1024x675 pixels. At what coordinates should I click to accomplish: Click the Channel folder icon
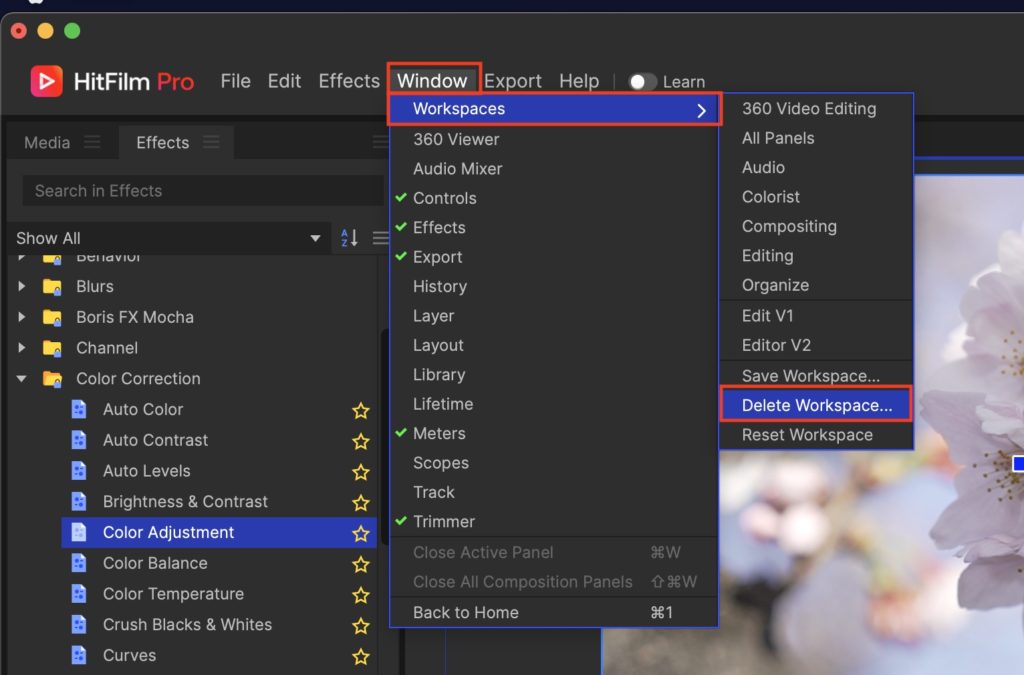click(x=52, y=347)
